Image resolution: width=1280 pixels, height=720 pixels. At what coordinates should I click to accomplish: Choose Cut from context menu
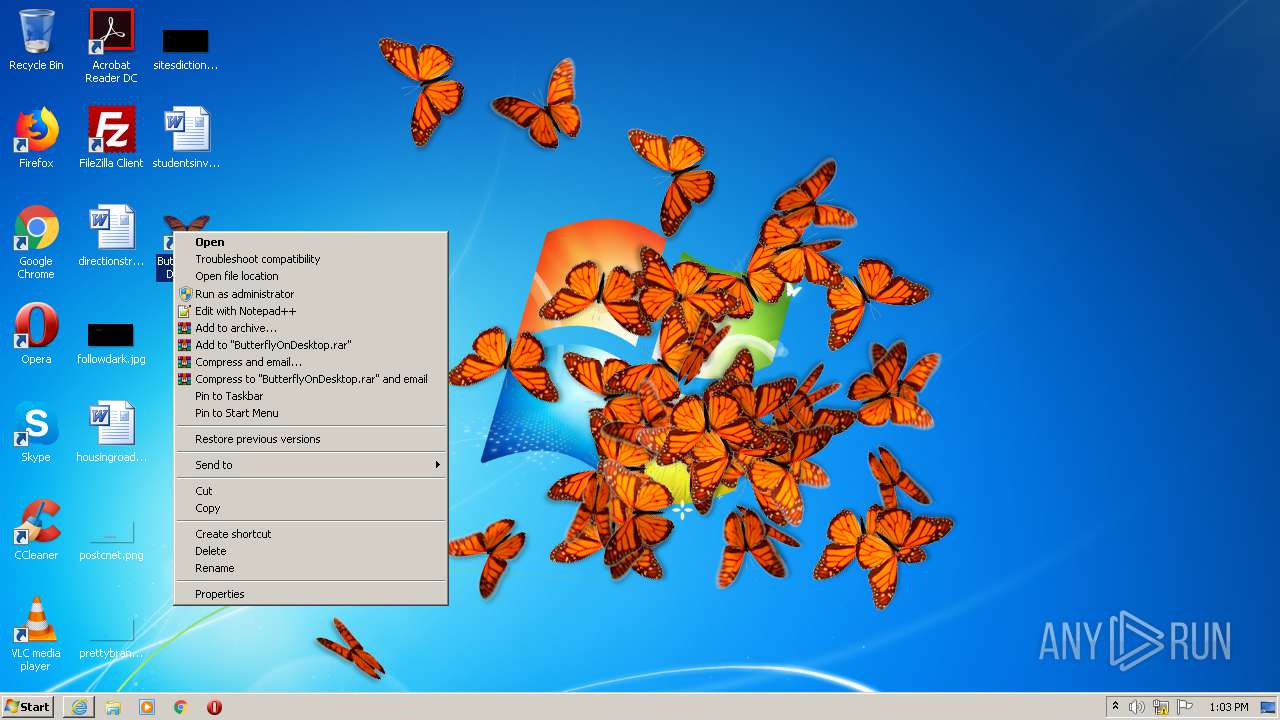pyautogui.click(x=311, y=491)
